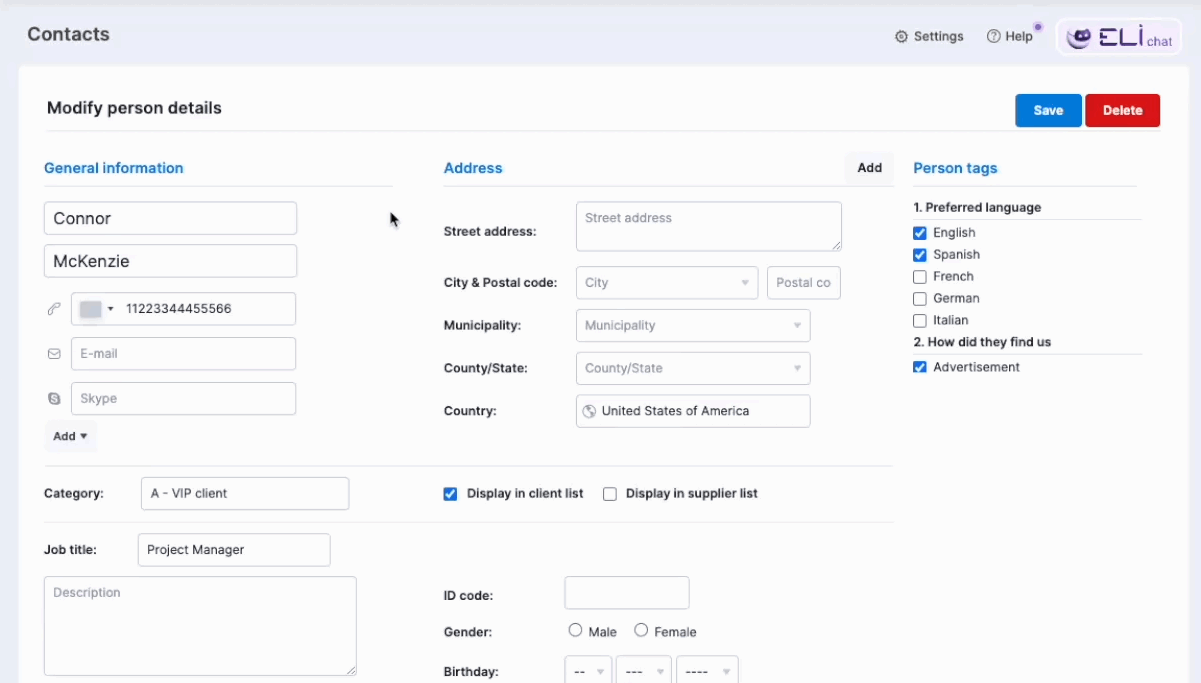Click the globe icon in Country field
This screenshot has width=1201, height=683.
coord(590,411)
